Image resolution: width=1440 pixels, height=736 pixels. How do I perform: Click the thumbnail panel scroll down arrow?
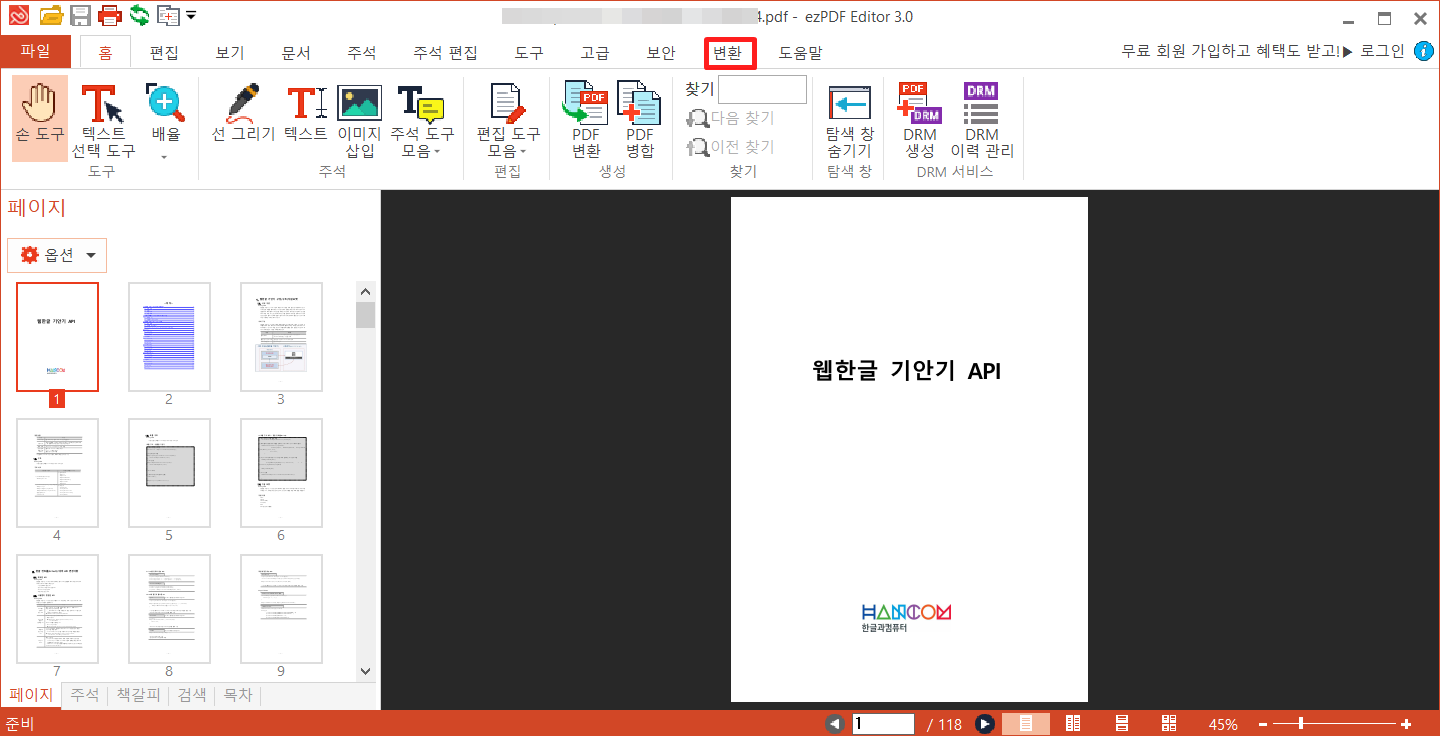click(365, 671)
